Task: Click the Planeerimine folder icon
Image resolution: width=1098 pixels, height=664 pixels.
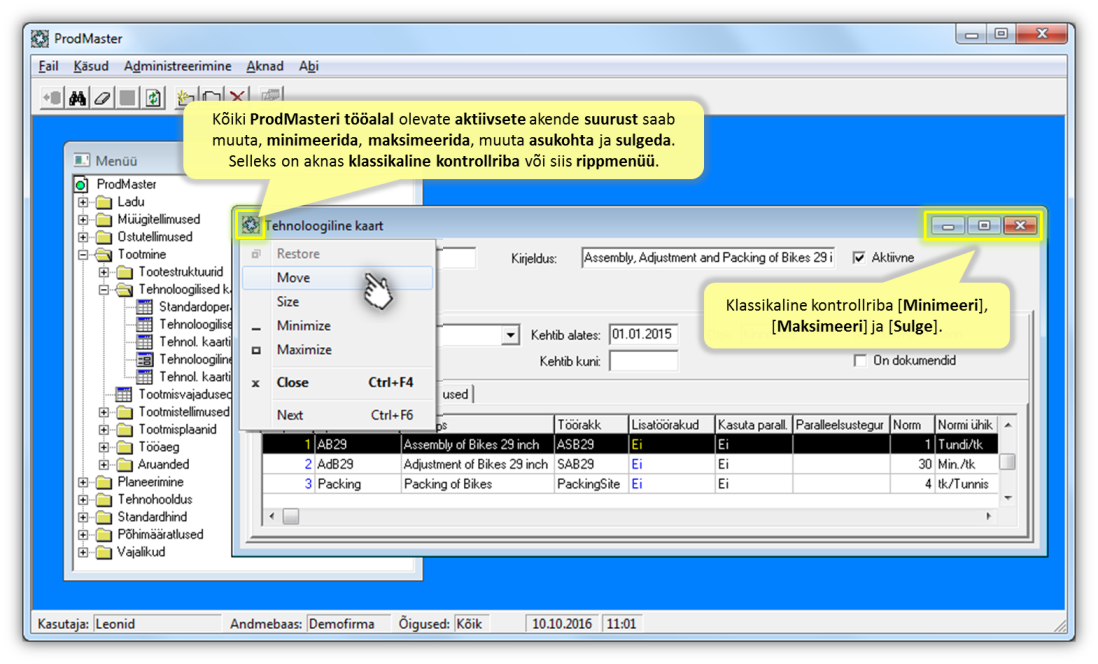Action: click(104, 482)
